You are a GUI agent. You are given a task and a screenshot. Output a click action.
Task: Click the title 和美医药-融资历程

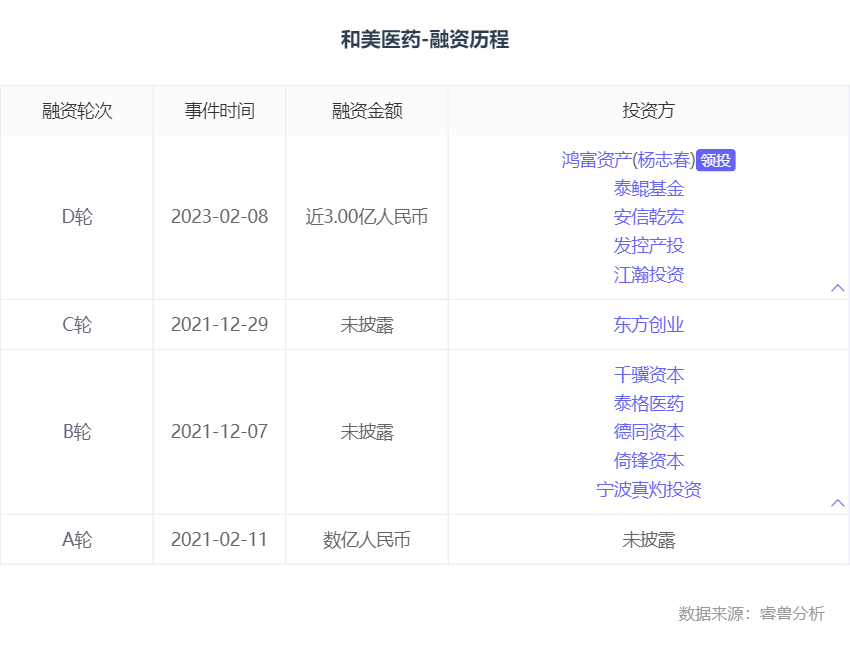[425, 40]
